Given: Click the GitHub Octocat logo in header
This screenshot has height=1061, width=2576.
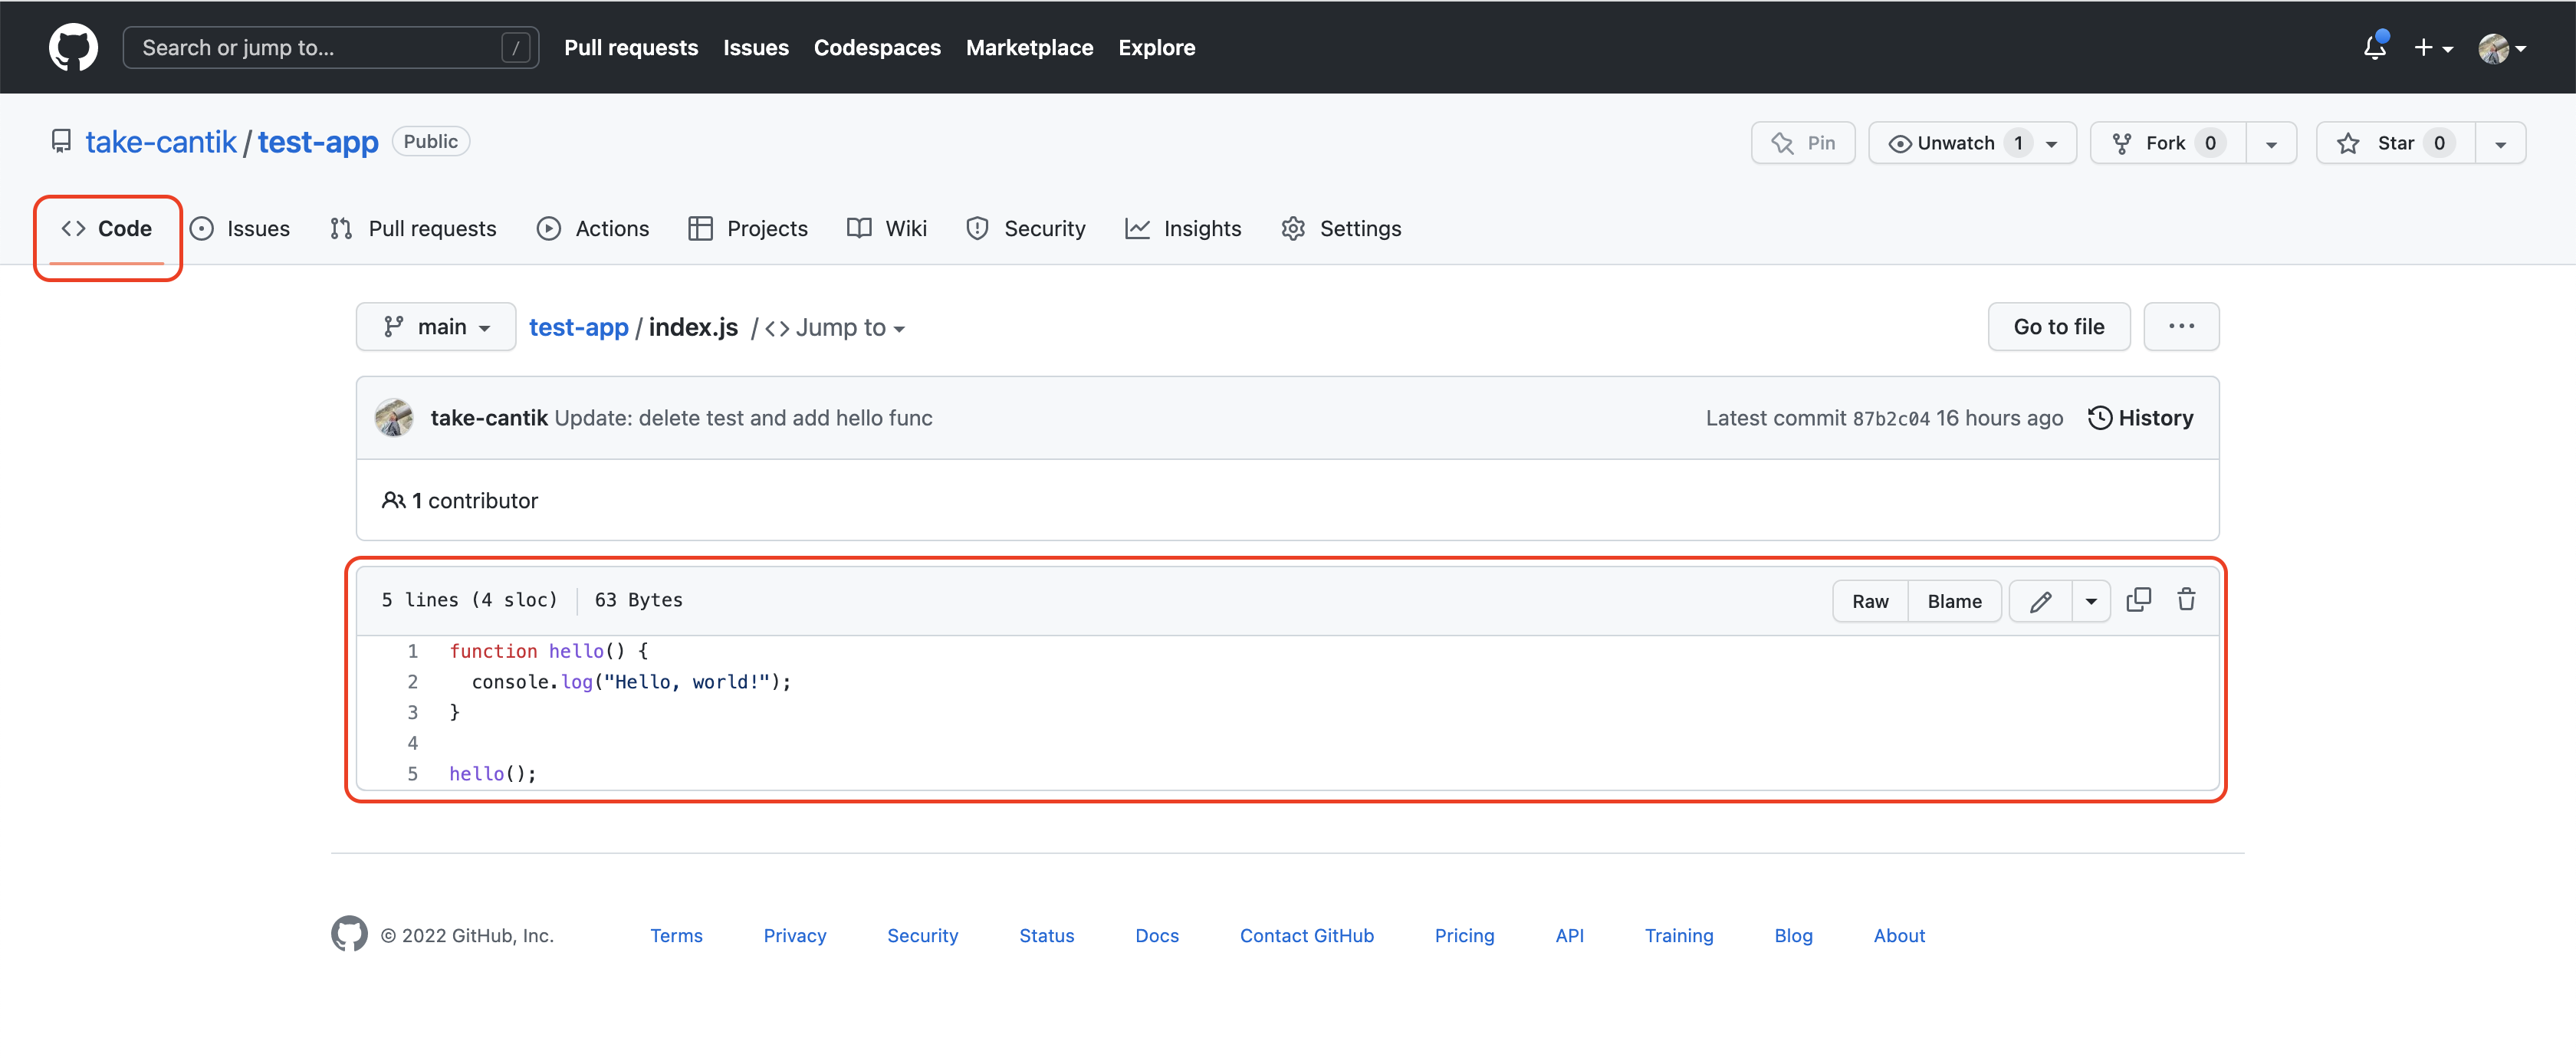Looking at the screenshot, I should [x=73, y=47].
